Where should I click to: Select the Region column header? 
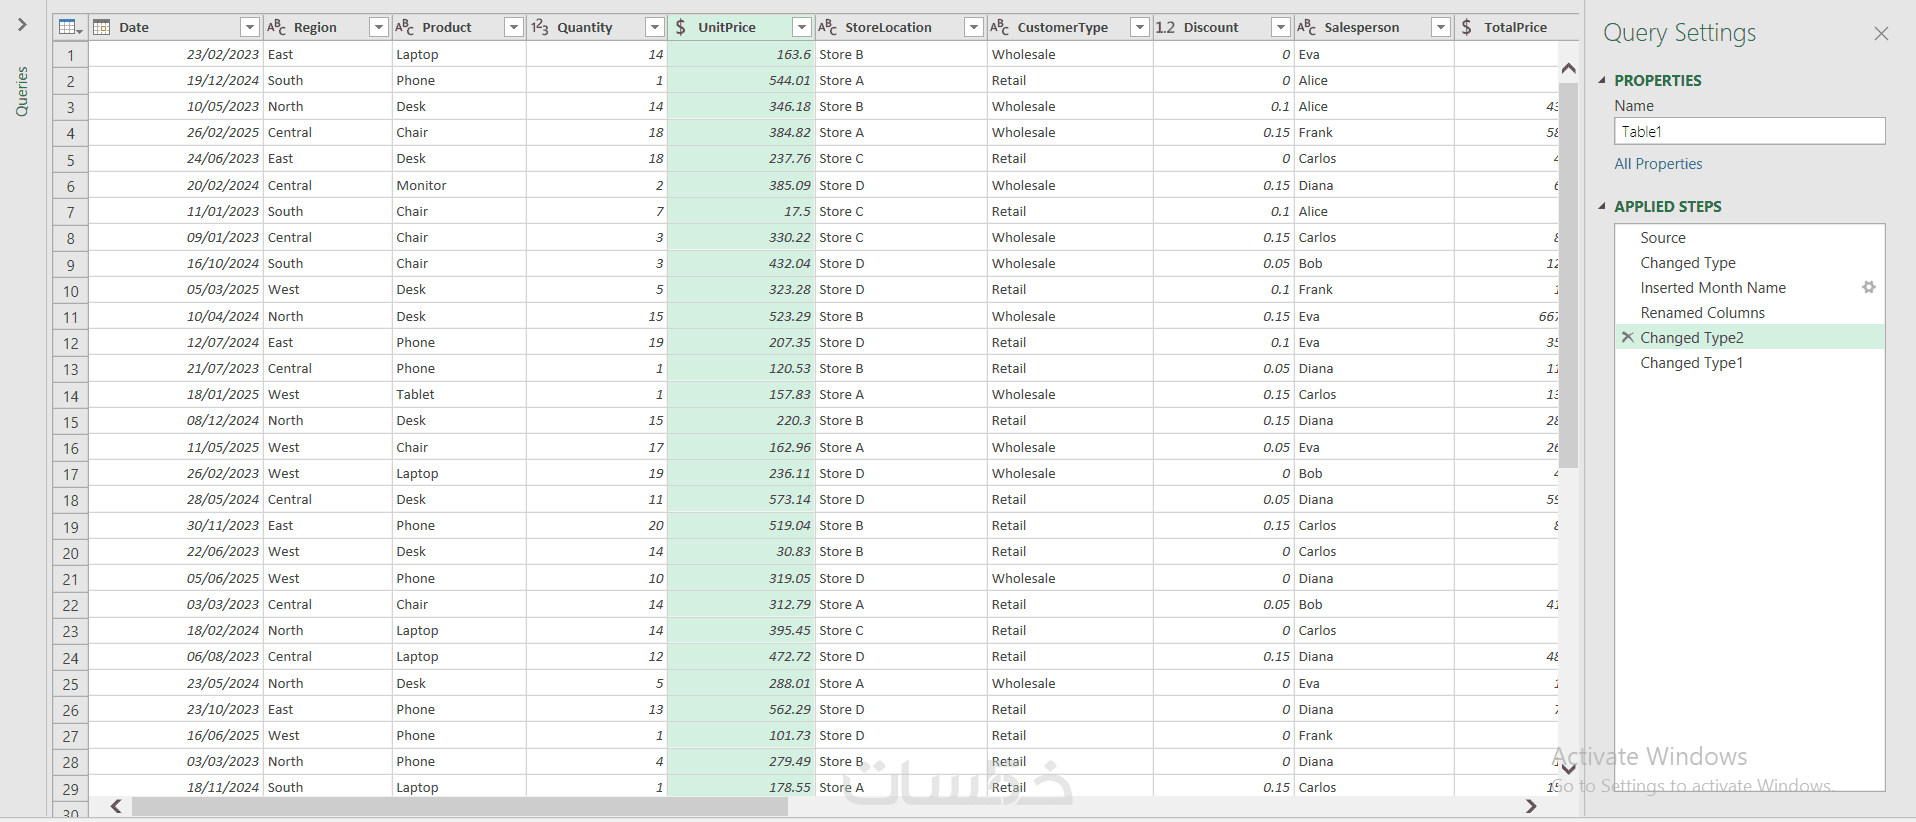coord(327,27)
